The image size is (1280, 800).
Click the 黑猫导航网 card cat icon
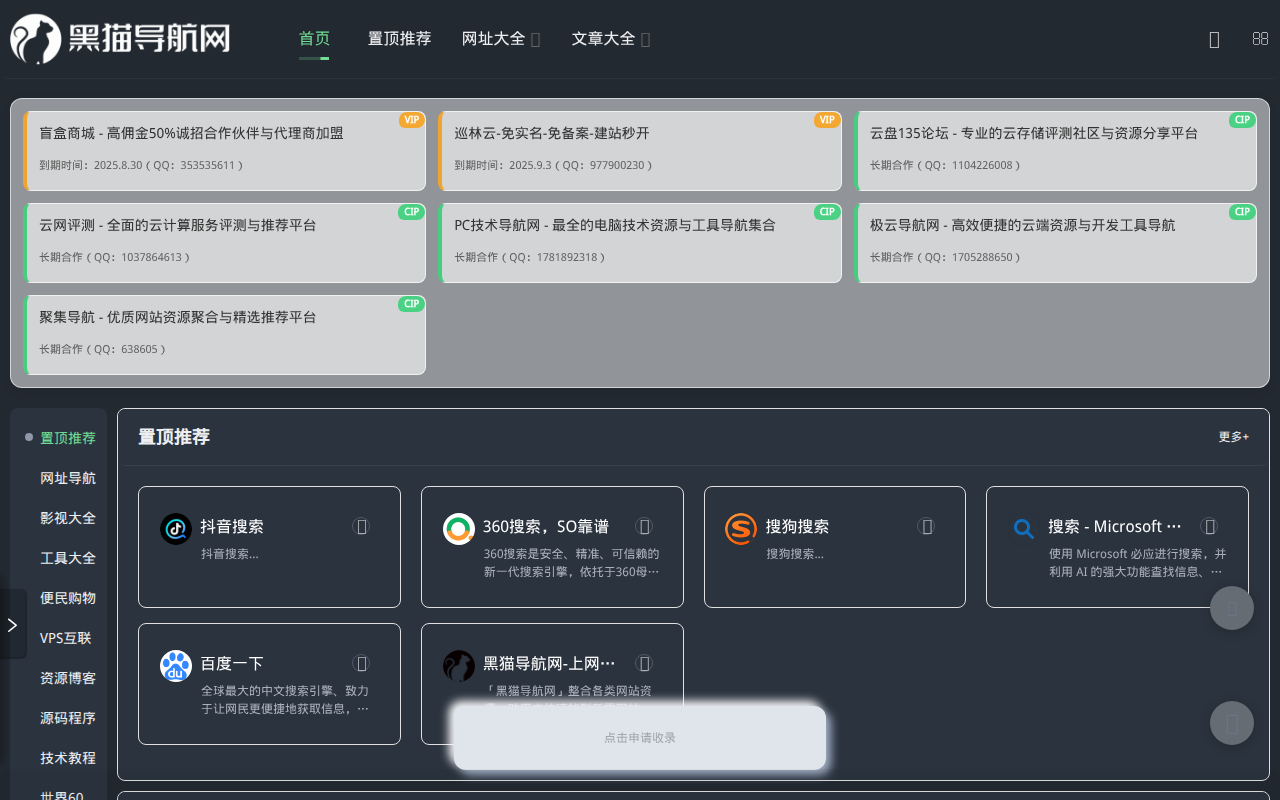point(459,666)
